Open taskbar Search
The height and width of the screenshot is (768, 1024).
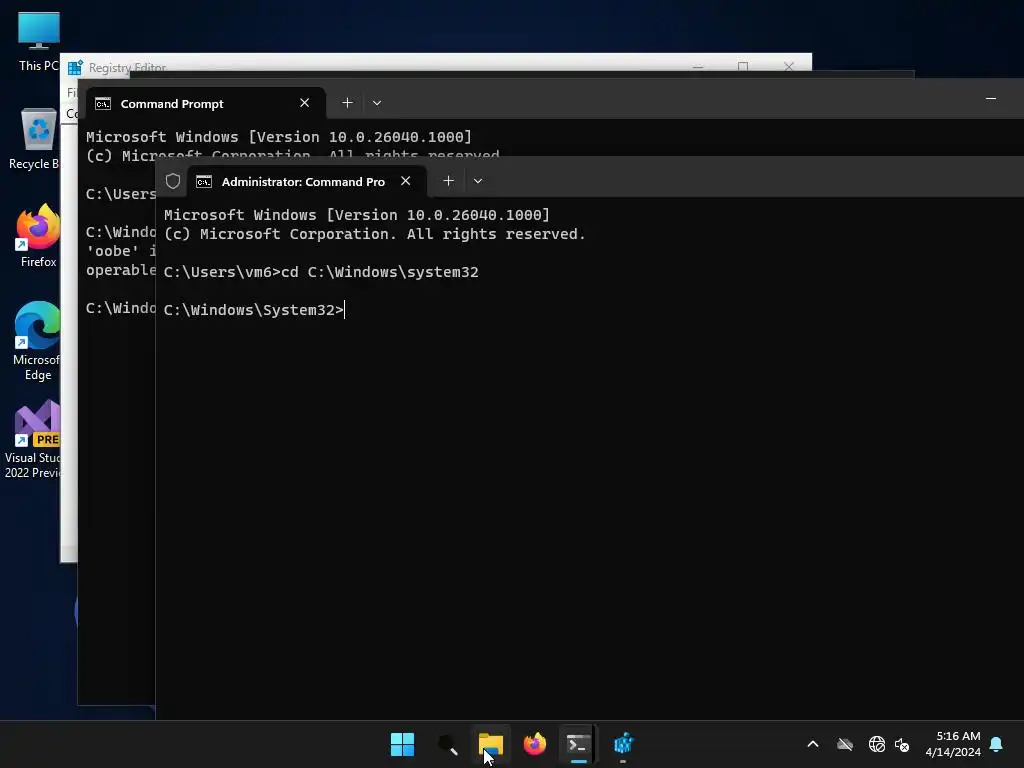click(x=447, y=744)
